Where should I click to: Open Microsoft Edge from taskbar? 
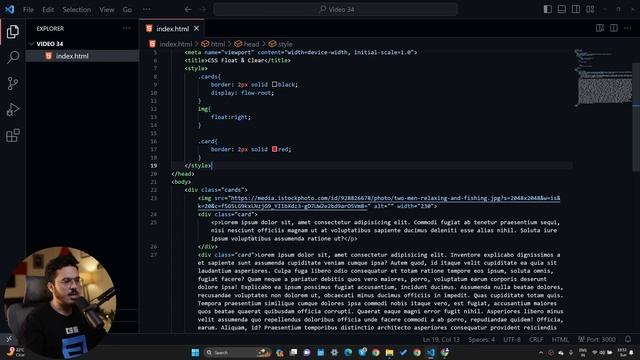pyautogui.click(x=348, y=352)
